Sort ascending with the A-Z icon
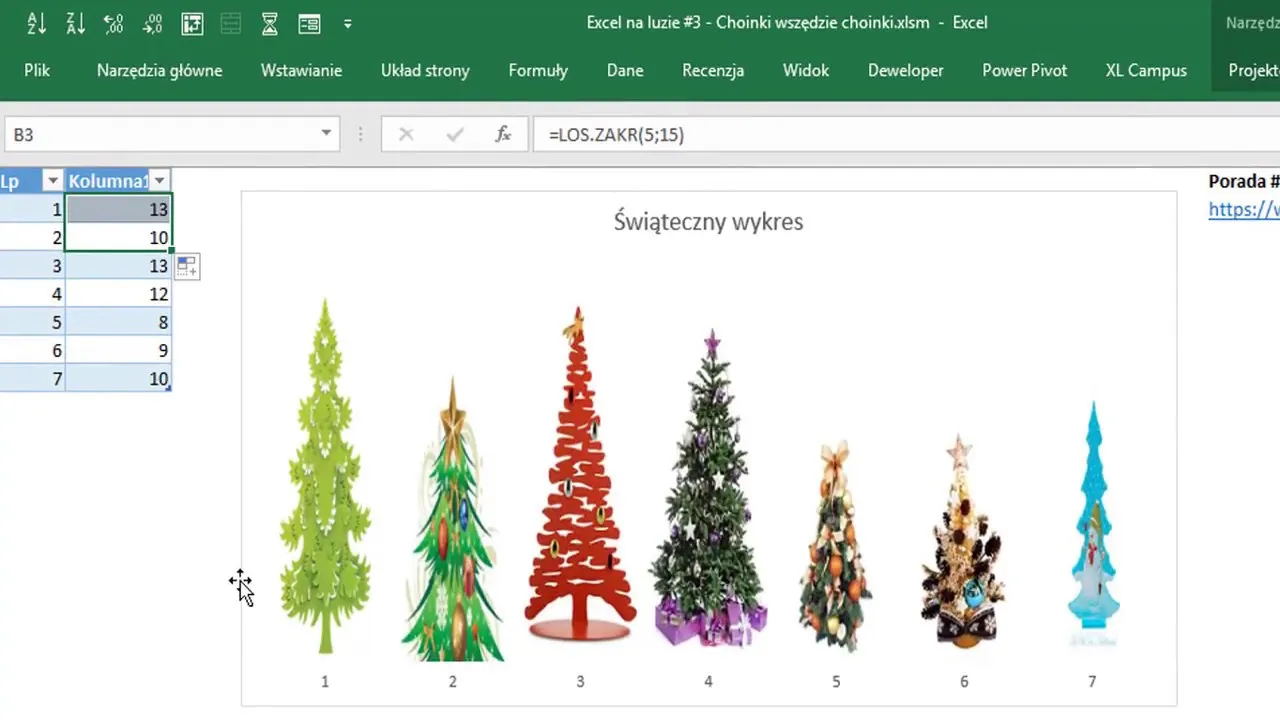Screen dimensions: 1280x720 click(36, 23)
